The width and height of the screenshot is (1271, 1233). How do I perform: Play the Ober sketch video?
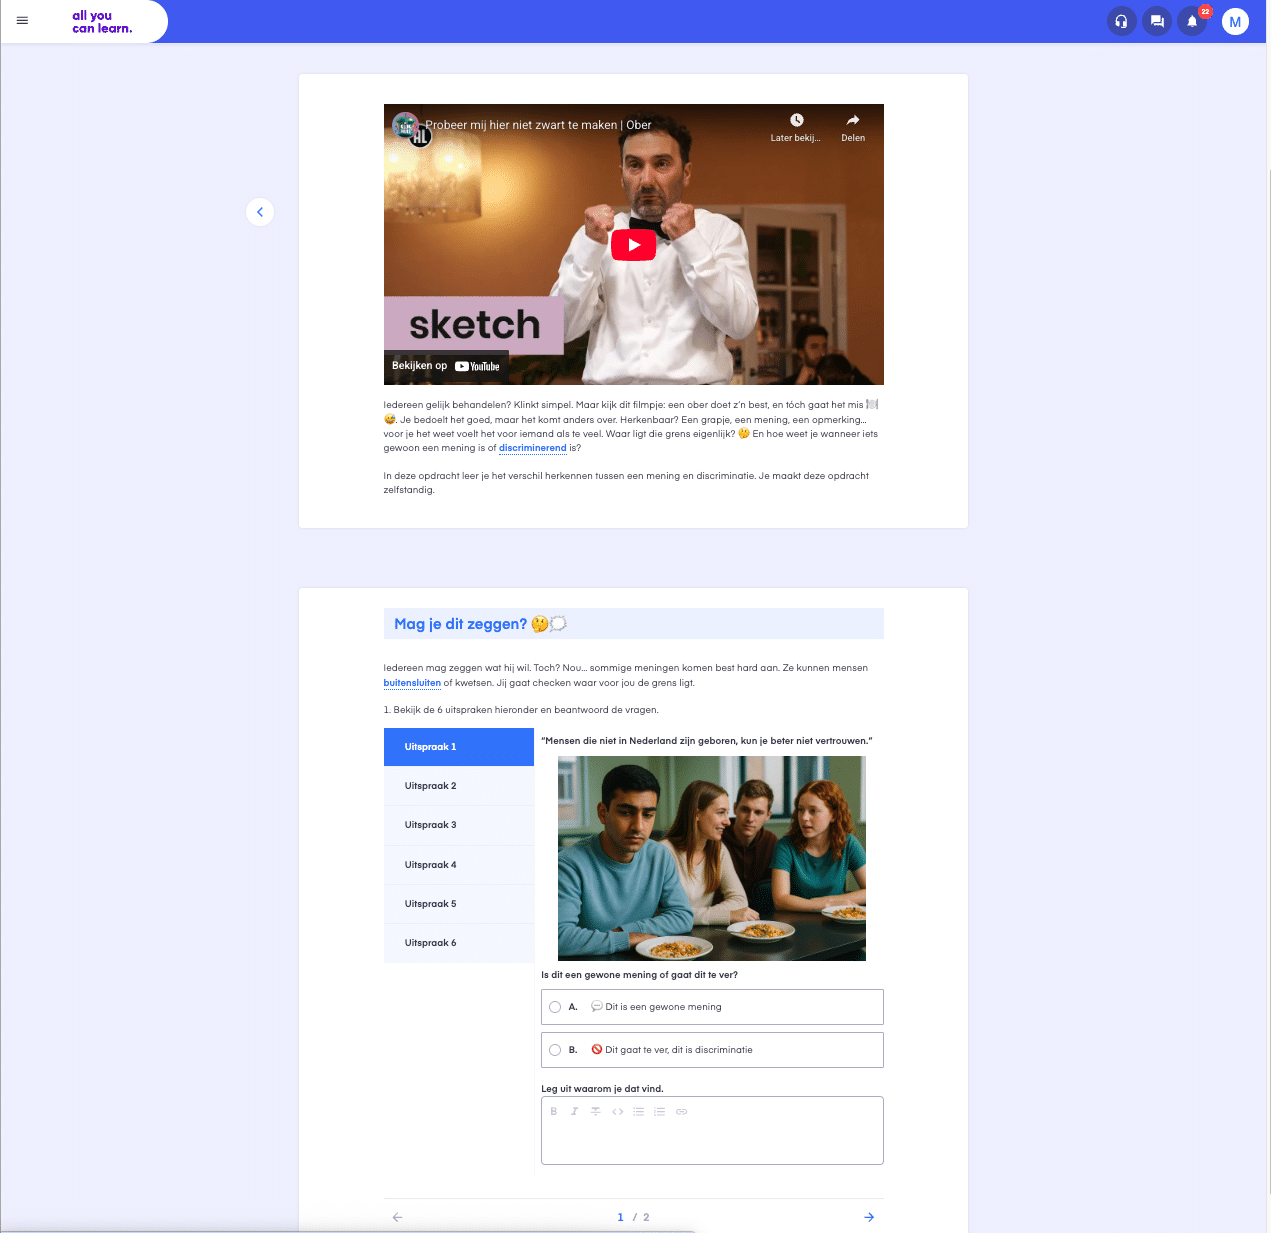pos(633,245)
